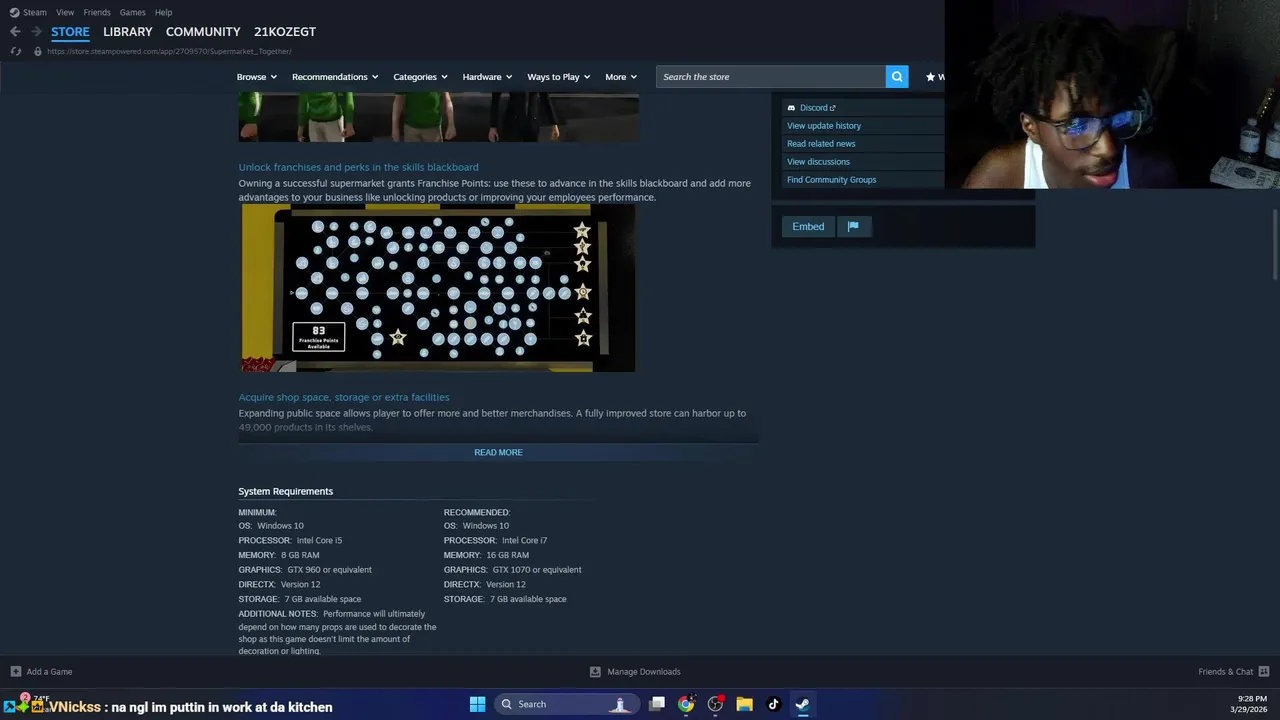Click 'Acquire shop space' heading
This screenshot has height=720, width=1280.
(x=344, y=397)
